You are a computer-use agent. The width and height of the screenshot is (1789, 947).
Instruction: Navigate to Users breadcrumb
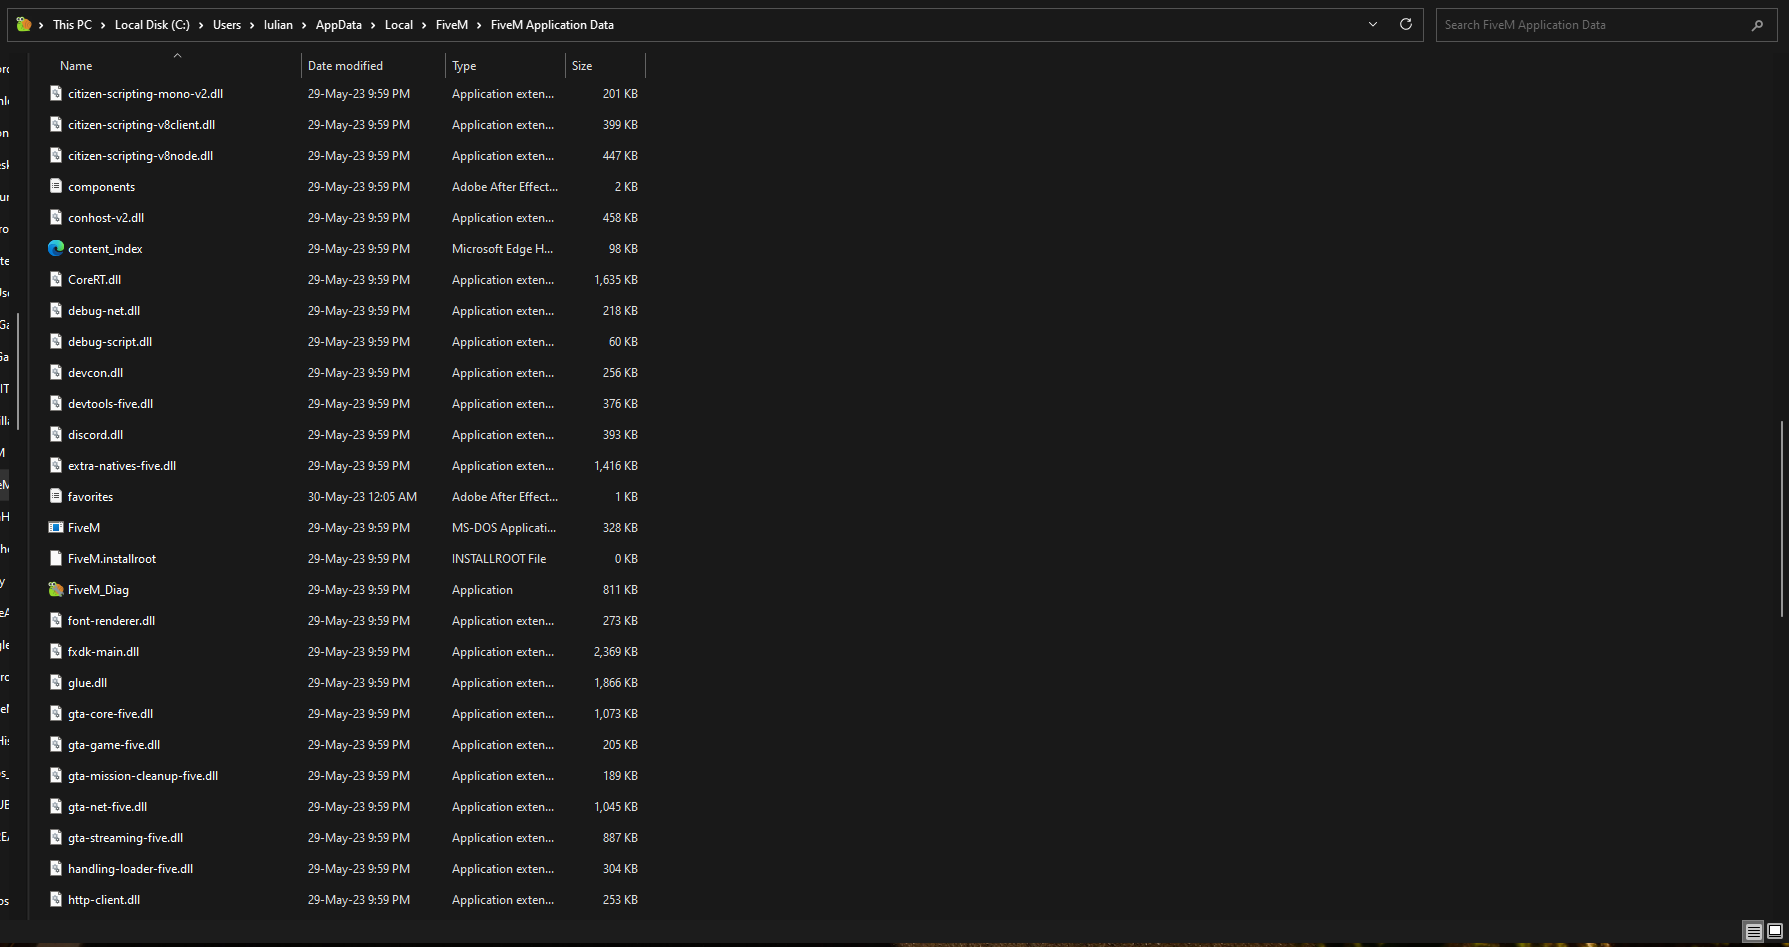click(x=227, y=25)
